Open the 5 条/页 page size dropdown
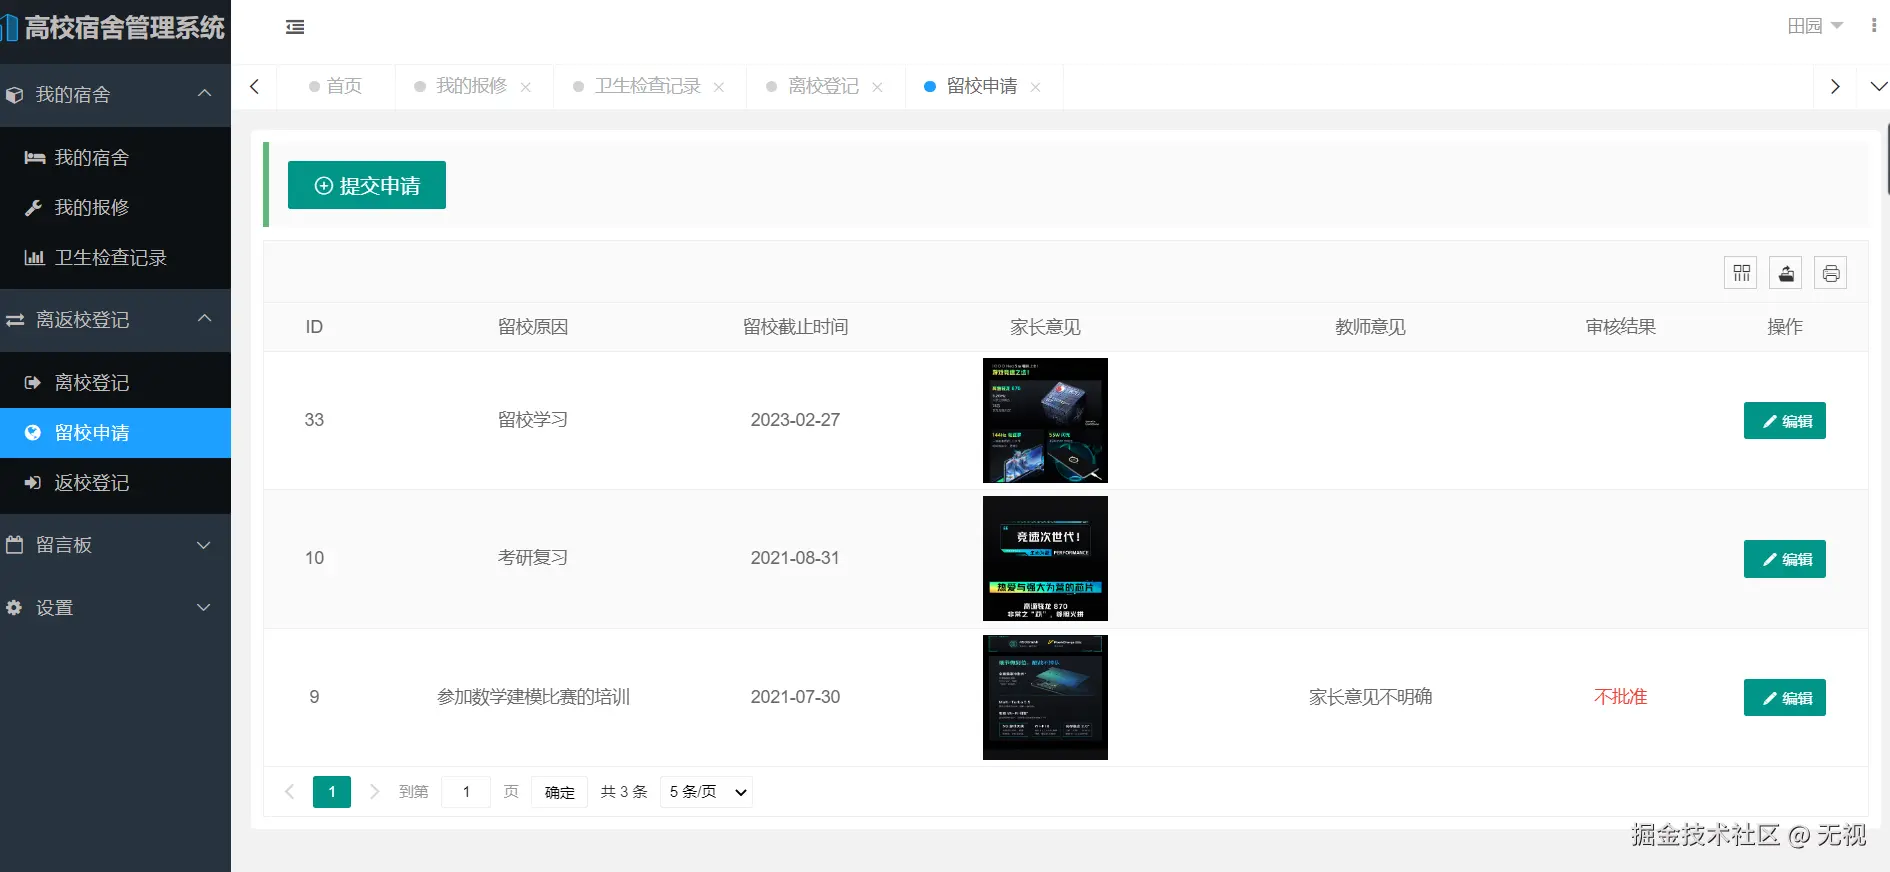Viewport: 1890px width, 872px height. (x=706, y=792)
